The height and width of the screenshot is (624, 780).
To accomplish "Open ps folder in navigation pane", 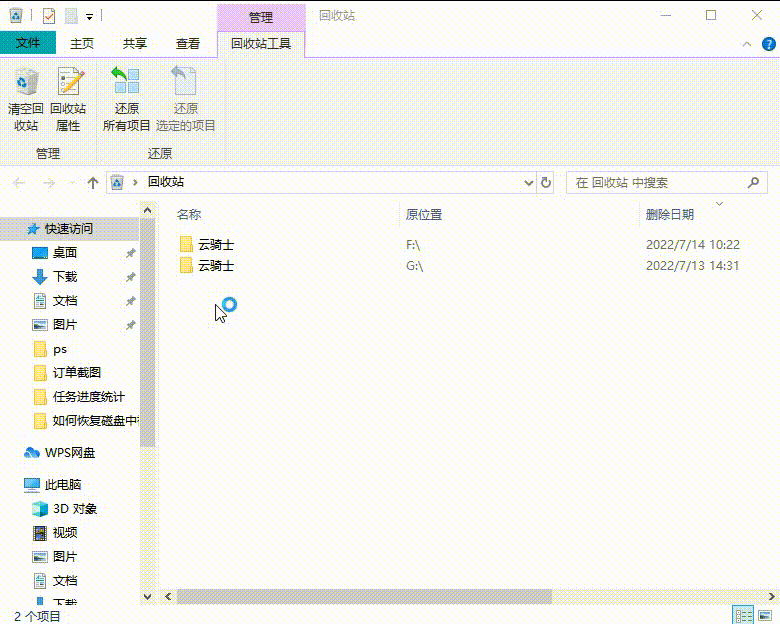I will coord(59,349).
